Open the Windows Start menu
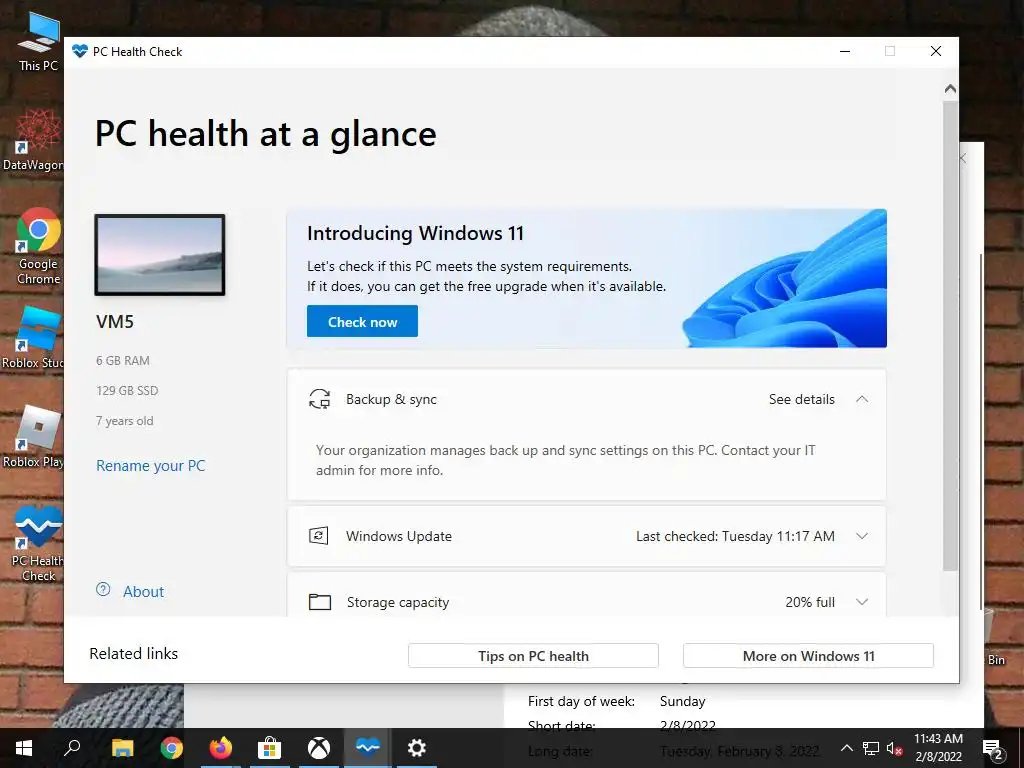The width and height of the screenshot is (1024, 768). (x=24, y=748)
